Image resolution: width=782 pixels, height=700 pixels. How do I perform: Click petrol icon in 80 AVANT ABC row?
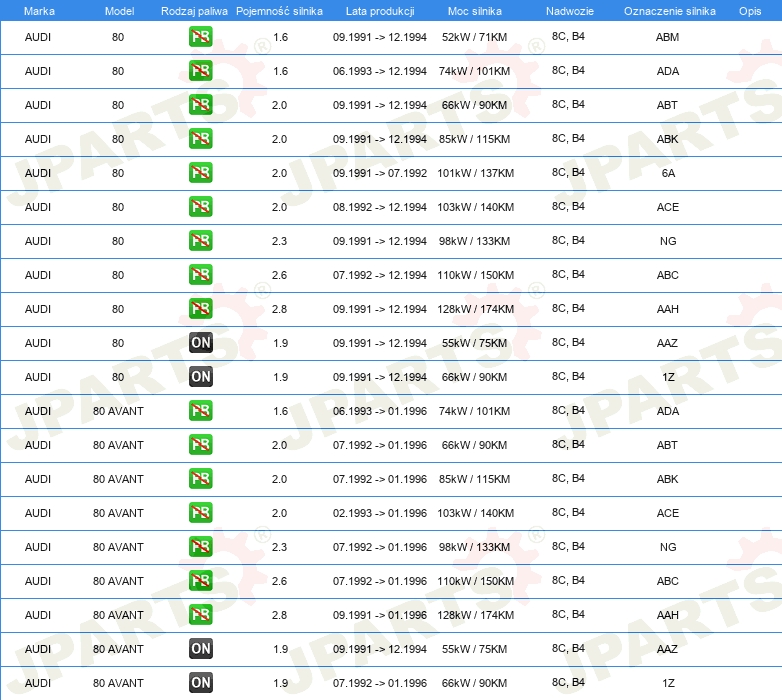pyautogui.click(x=200, y=581)
